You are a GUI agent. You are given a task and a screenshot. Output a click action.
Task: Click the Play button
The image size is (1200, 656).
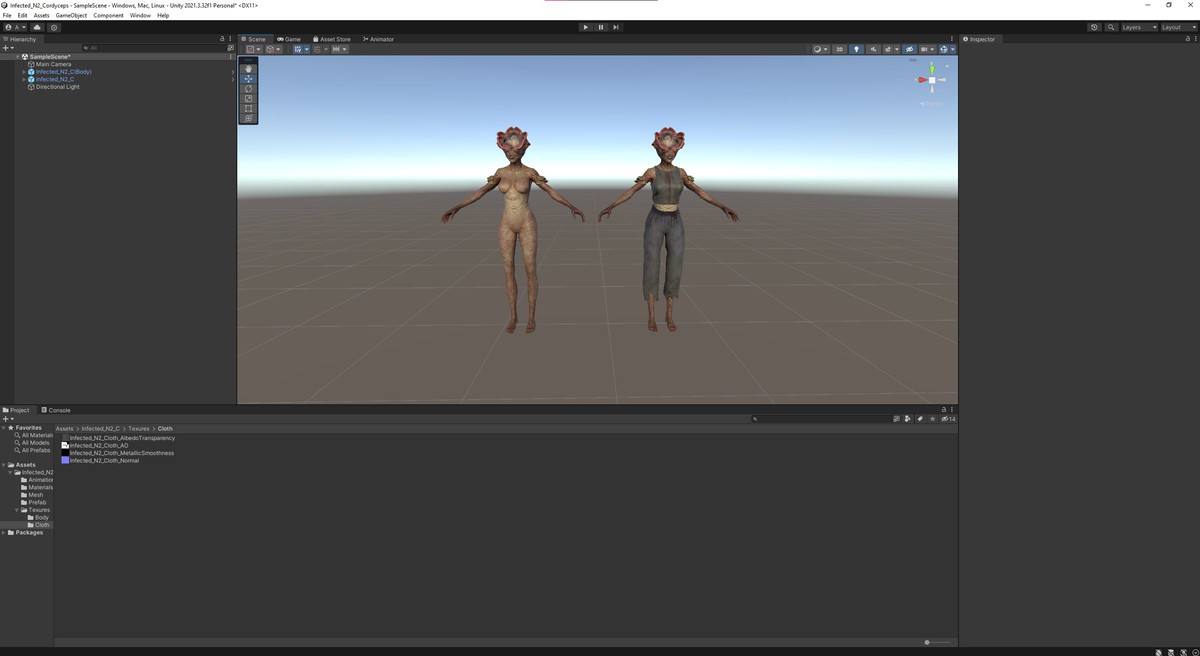tap(586, 27)
